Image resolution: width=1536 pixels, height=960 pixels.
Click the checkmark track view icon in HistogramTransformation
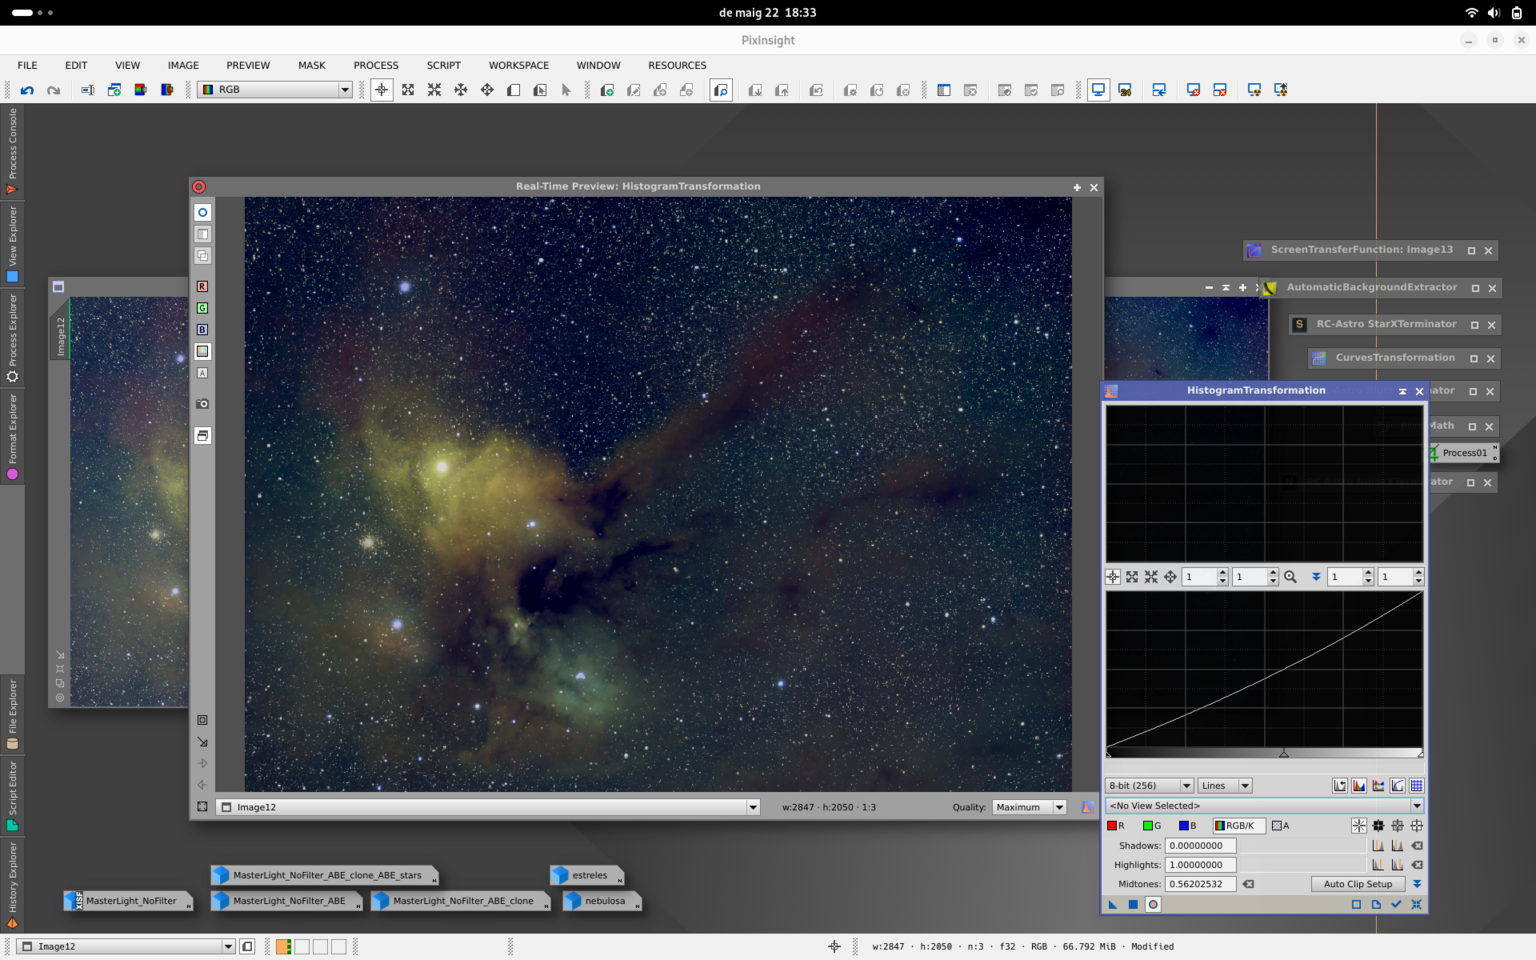(x=1396, y=904)
